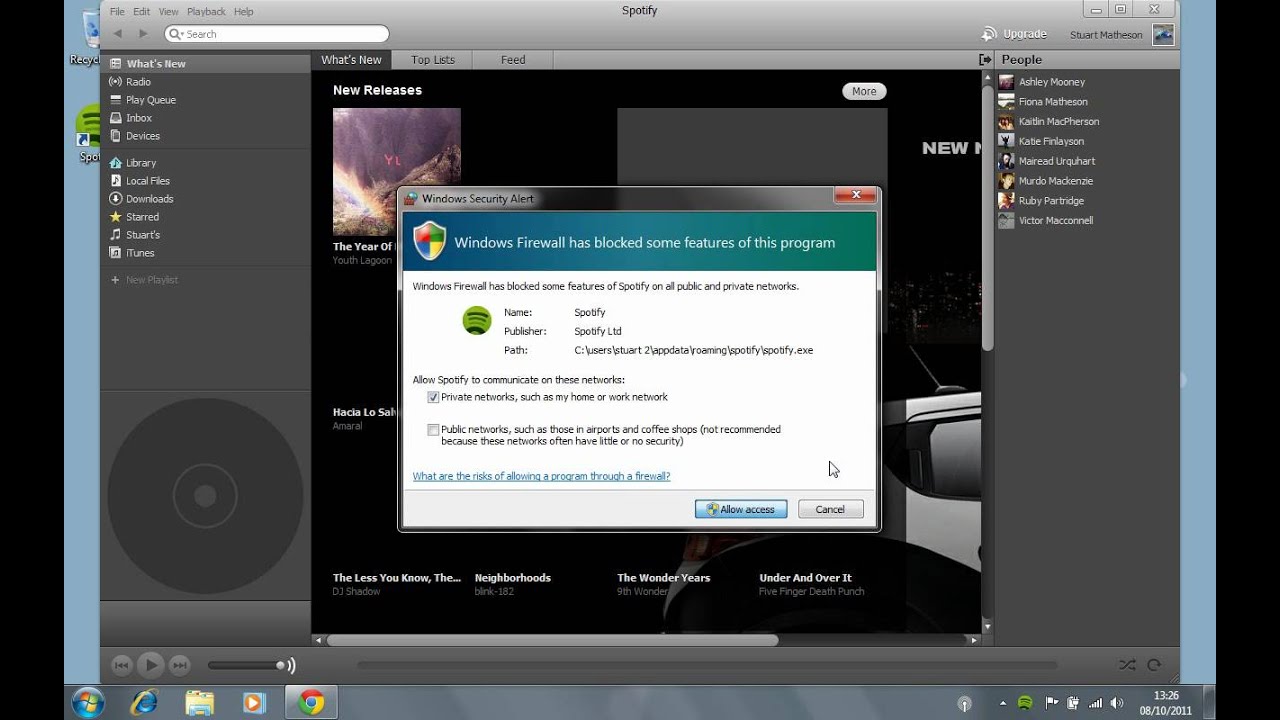Open Windows Explorer from the taskbar

point(200,702)
